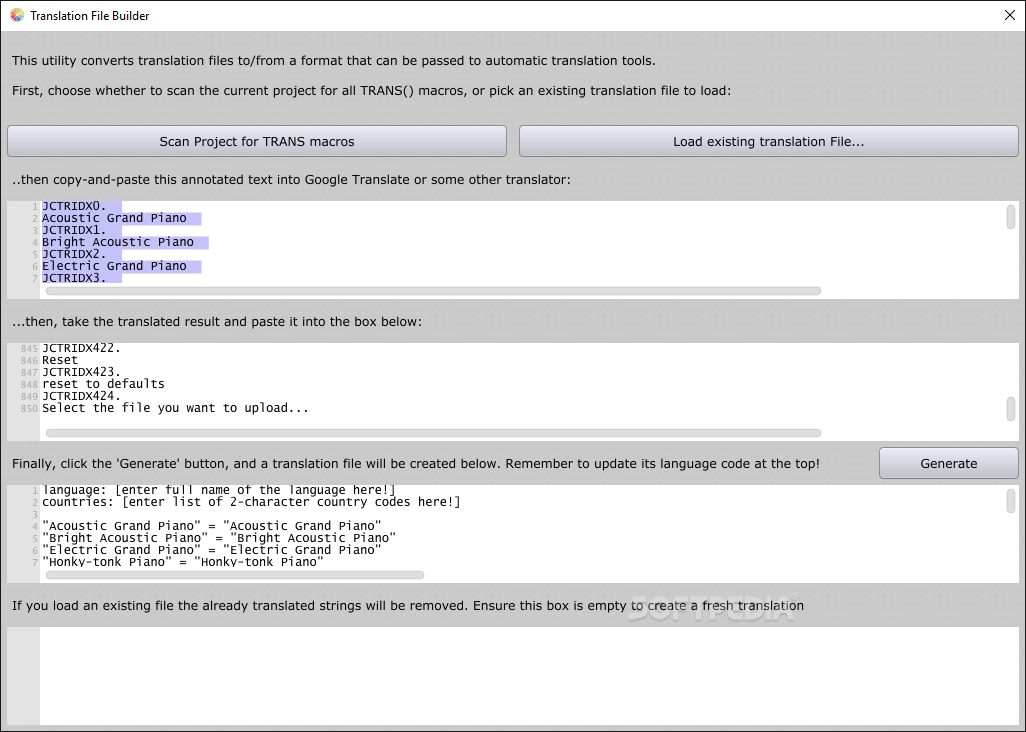Click line 'JCTRIDX1.' in annotated text

click(74, 230)
